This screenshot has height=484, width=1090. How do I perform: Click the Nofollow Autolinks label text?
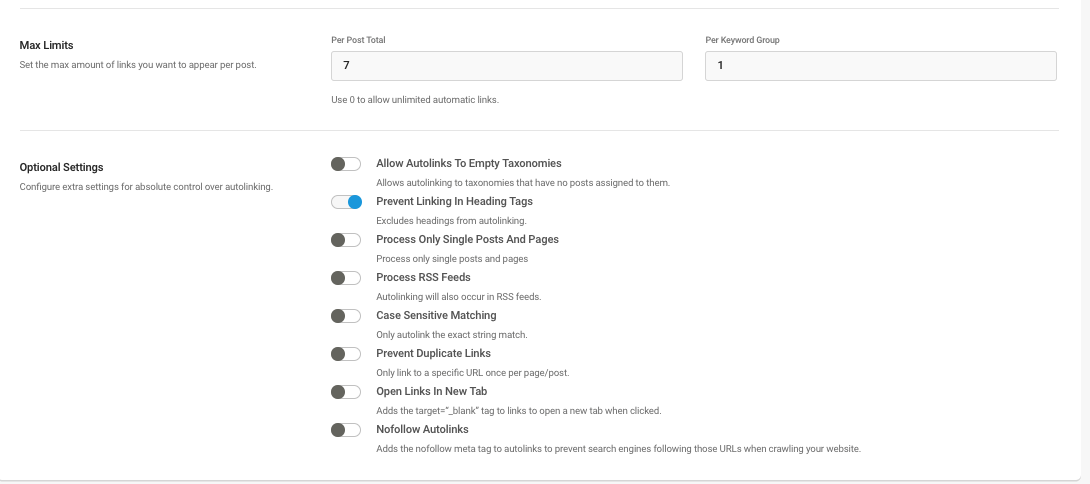[x=422, y=430]
